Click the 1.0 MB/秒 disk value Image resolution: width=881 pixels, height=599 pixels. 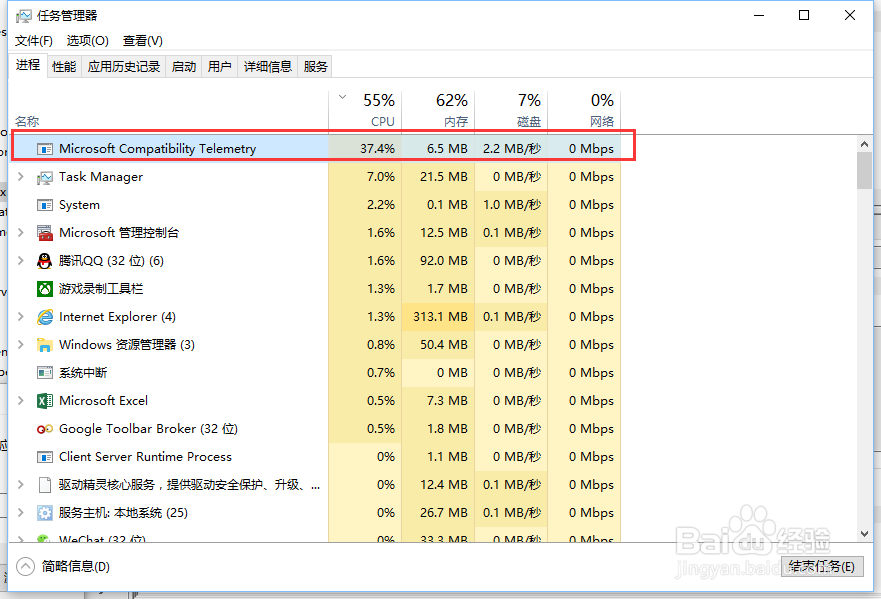[x=512, y=205]
